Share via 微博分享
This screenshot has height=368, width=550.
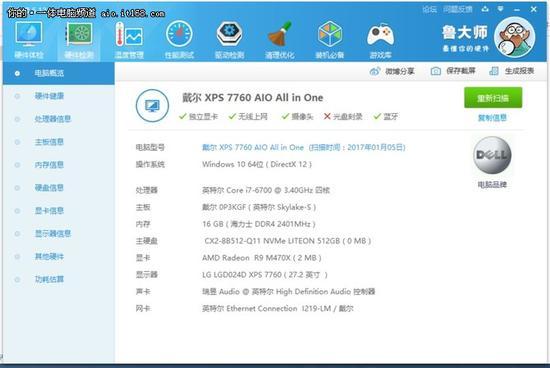tap(392, 71)
